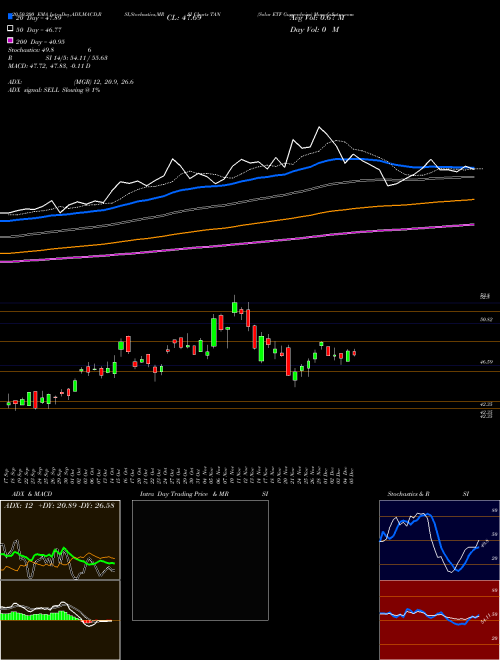Click the ADX indicator chart panel

point(60,540)
